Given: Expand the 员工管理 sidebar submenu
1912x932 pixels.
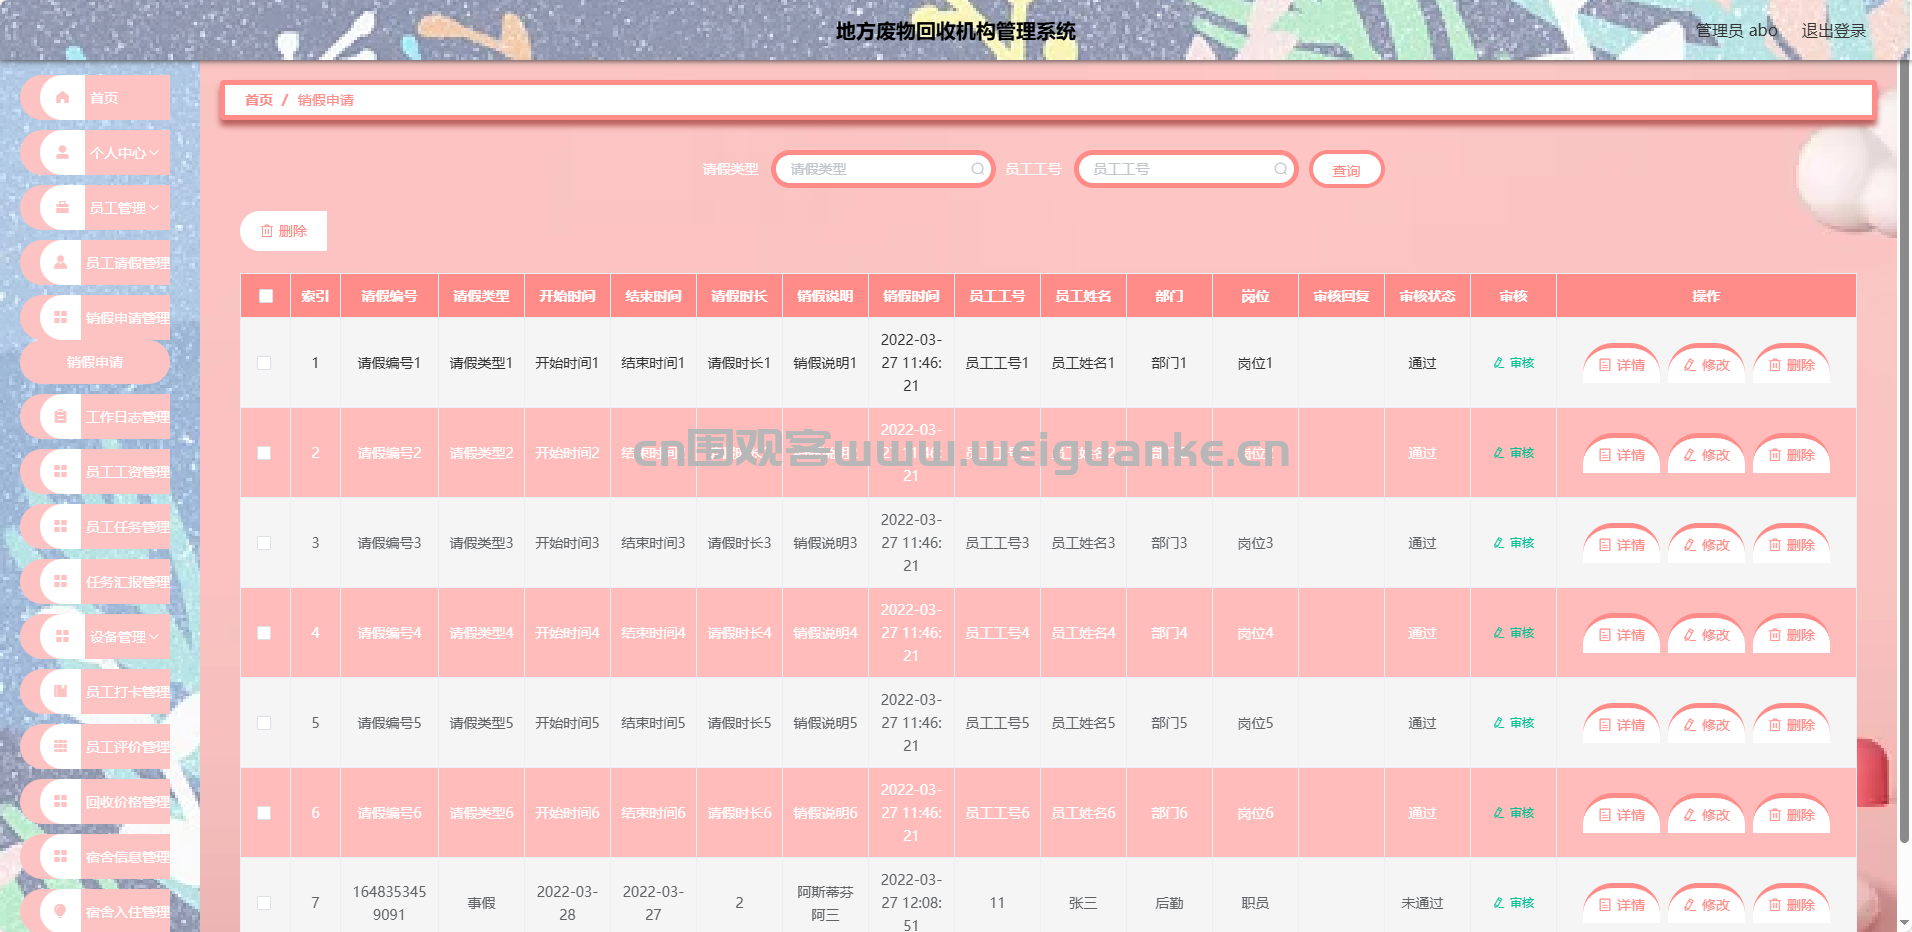Looking at the screenshot, I should [123, 208].
